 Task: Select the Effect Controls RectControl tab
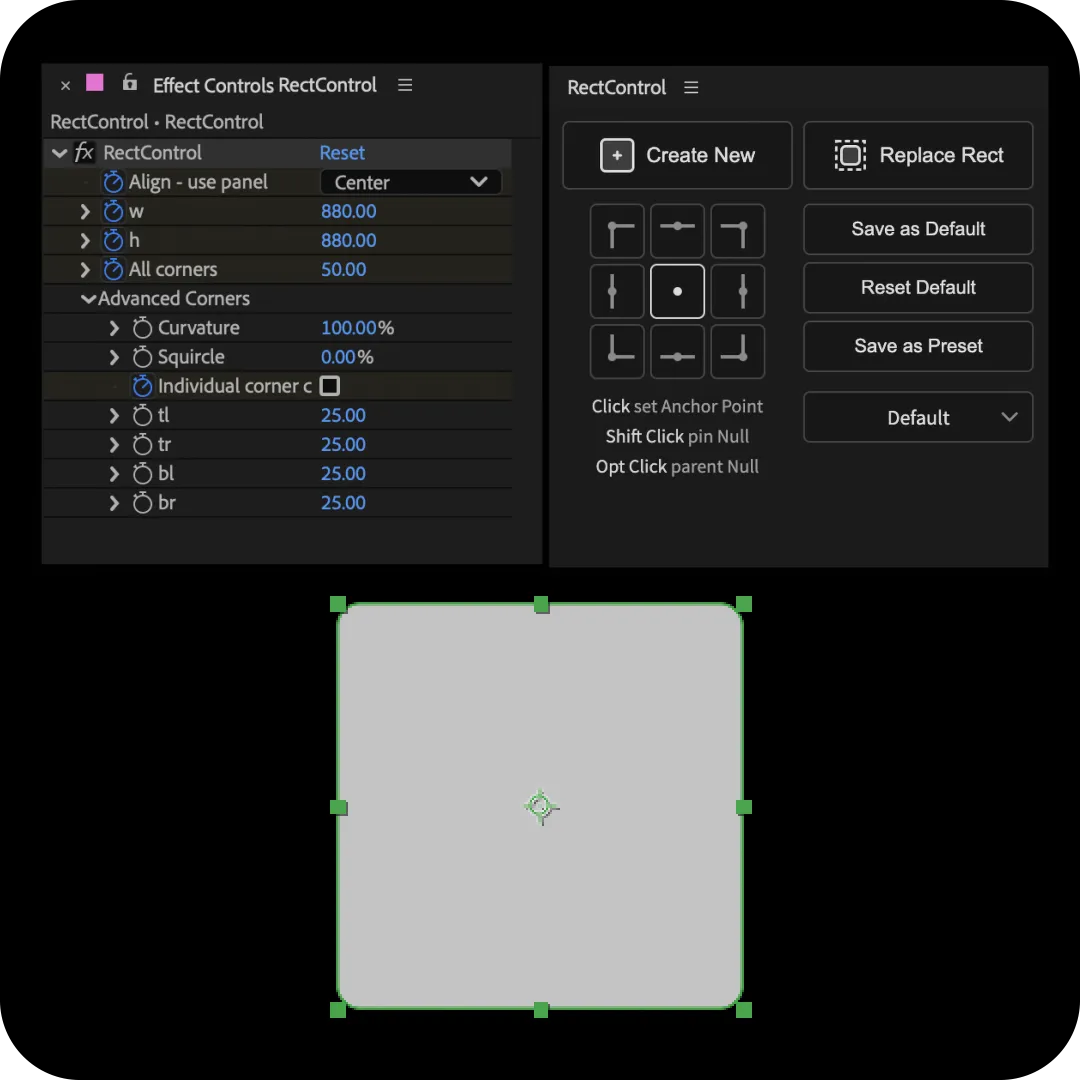[264, 85]
